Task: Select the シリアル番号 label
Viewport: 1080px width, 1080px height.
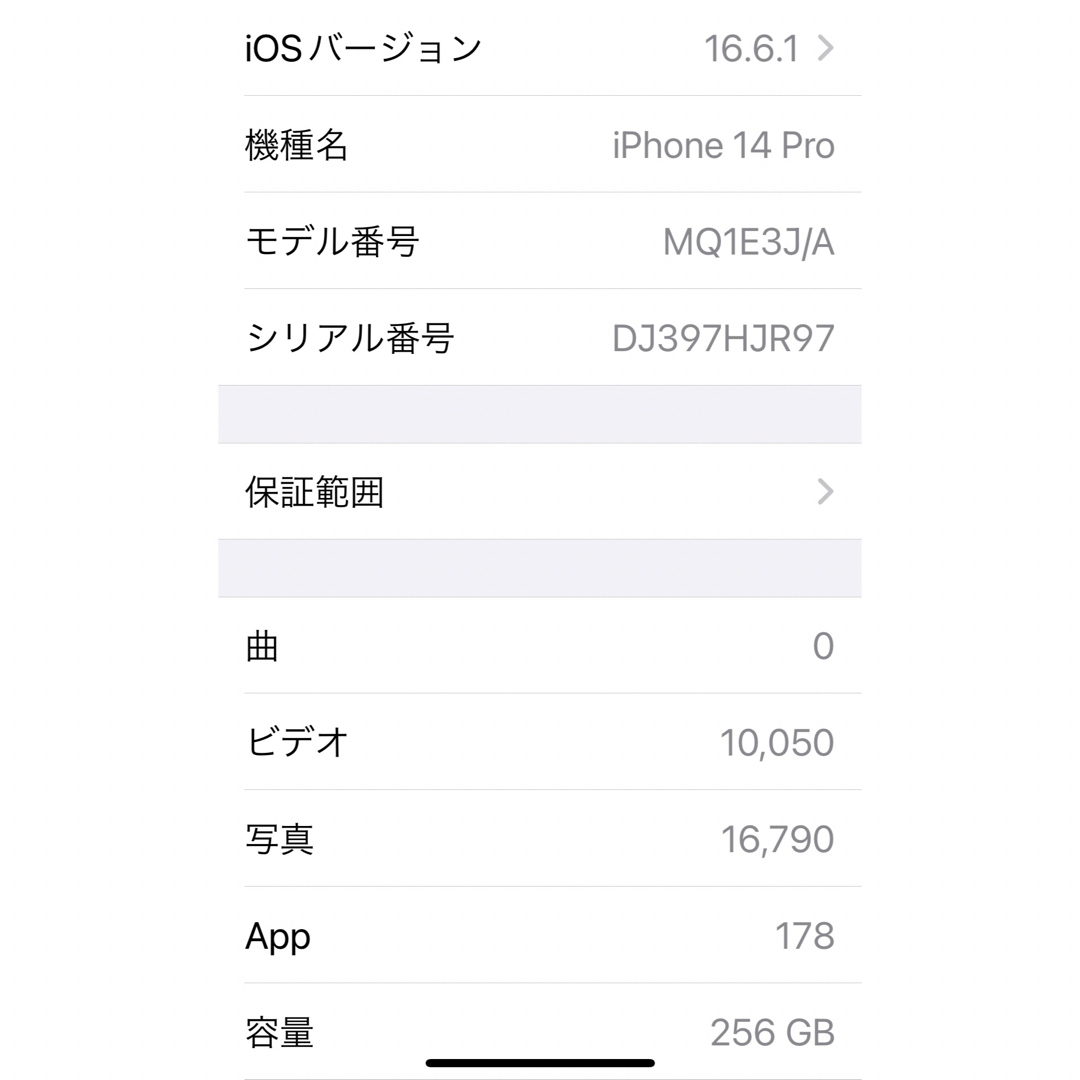Action: point(349,338)
